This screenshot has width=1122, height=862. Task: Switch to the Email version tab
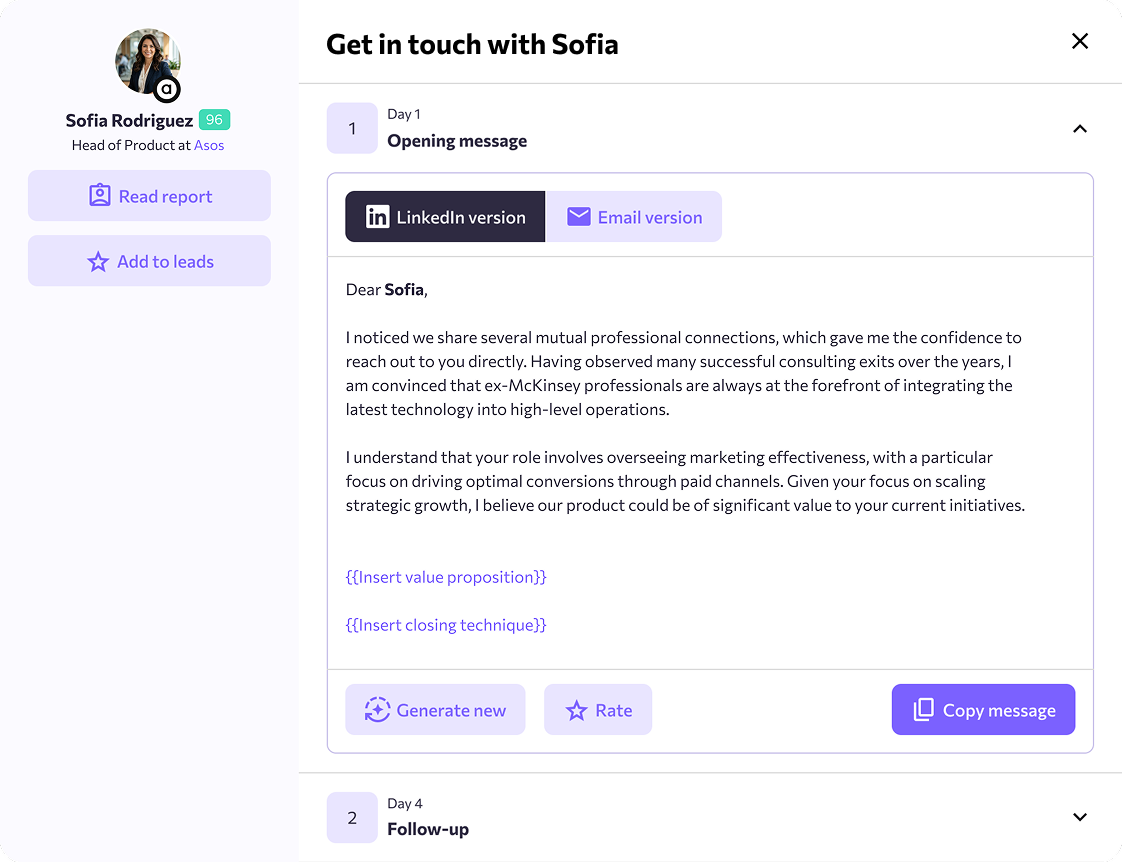click(634, 216)
